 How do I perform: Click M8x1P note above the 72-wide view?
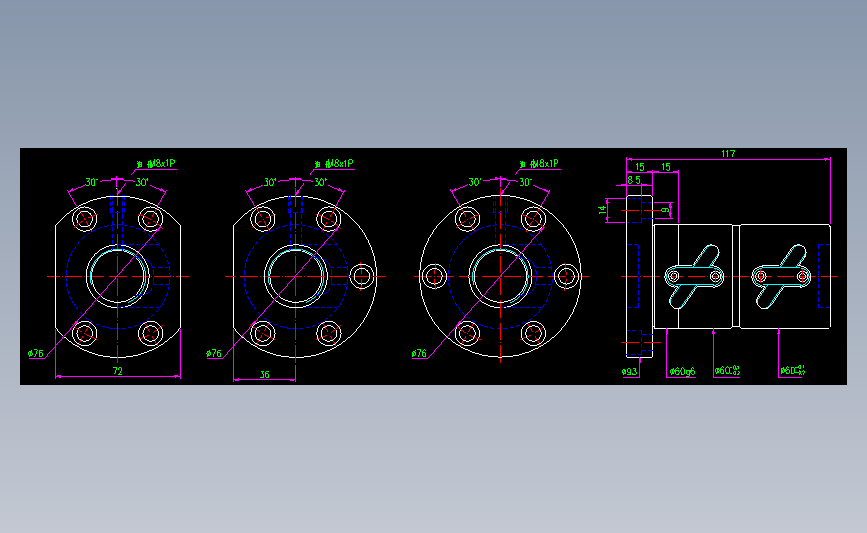click(156, 164)
